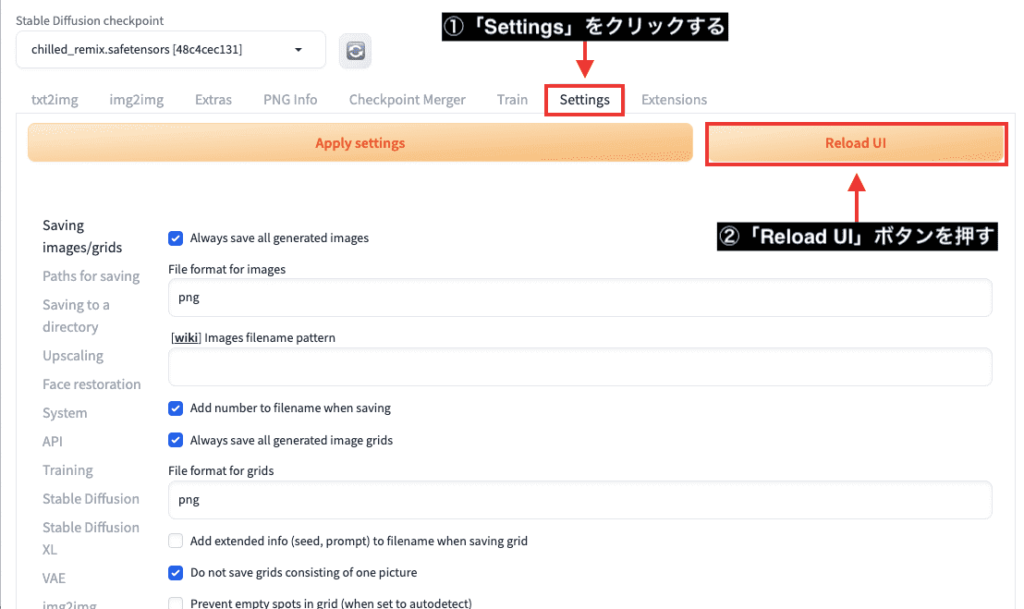Open the Extensions tab
This screenshot has height=609, width=1024.
(674, 99)
